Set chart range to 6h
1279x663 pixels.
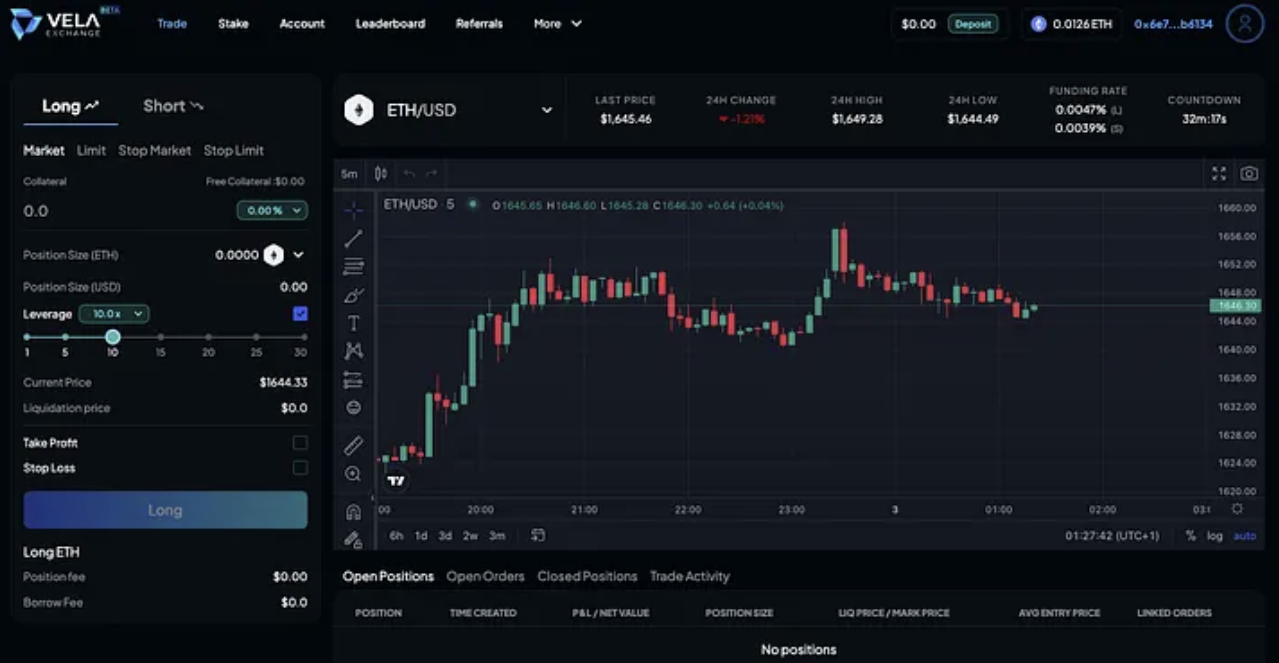pyautogui.click(x=396, y=536)
